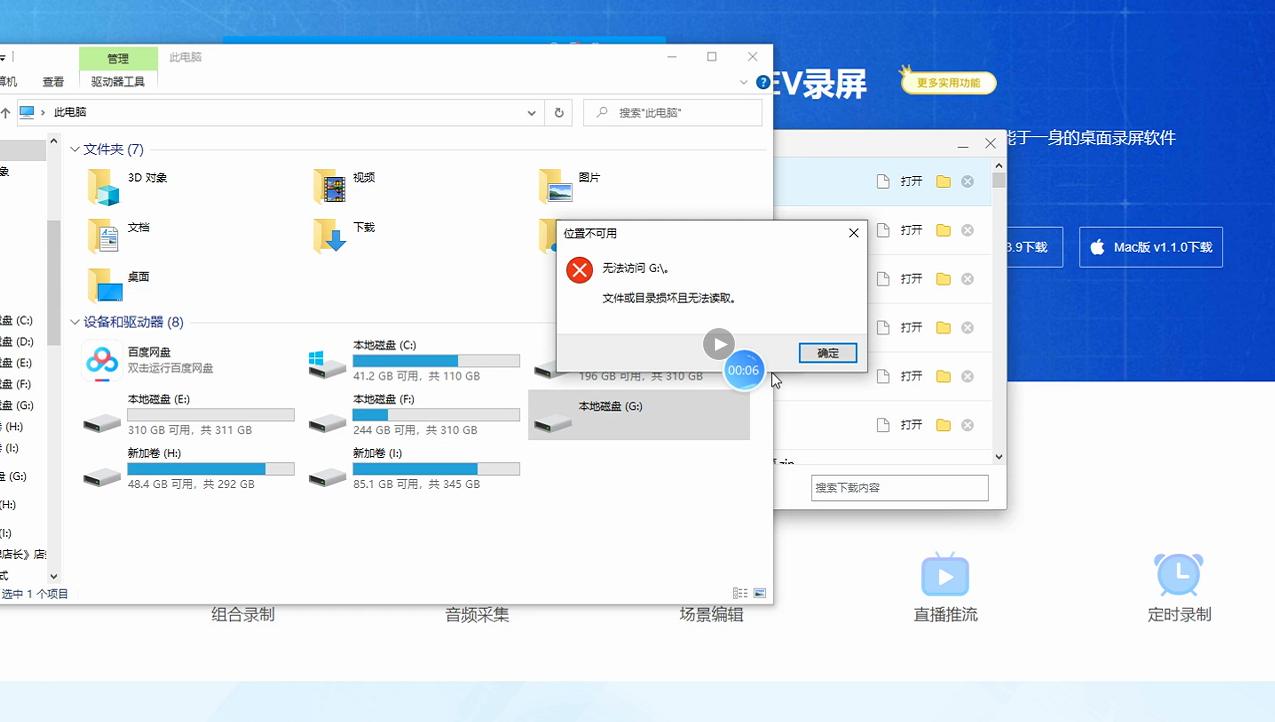Select the 定时录制 timed recording clock icon
Viewport: 1275px width, 722px height.
pyautogui.click(x=1178, y=575)
